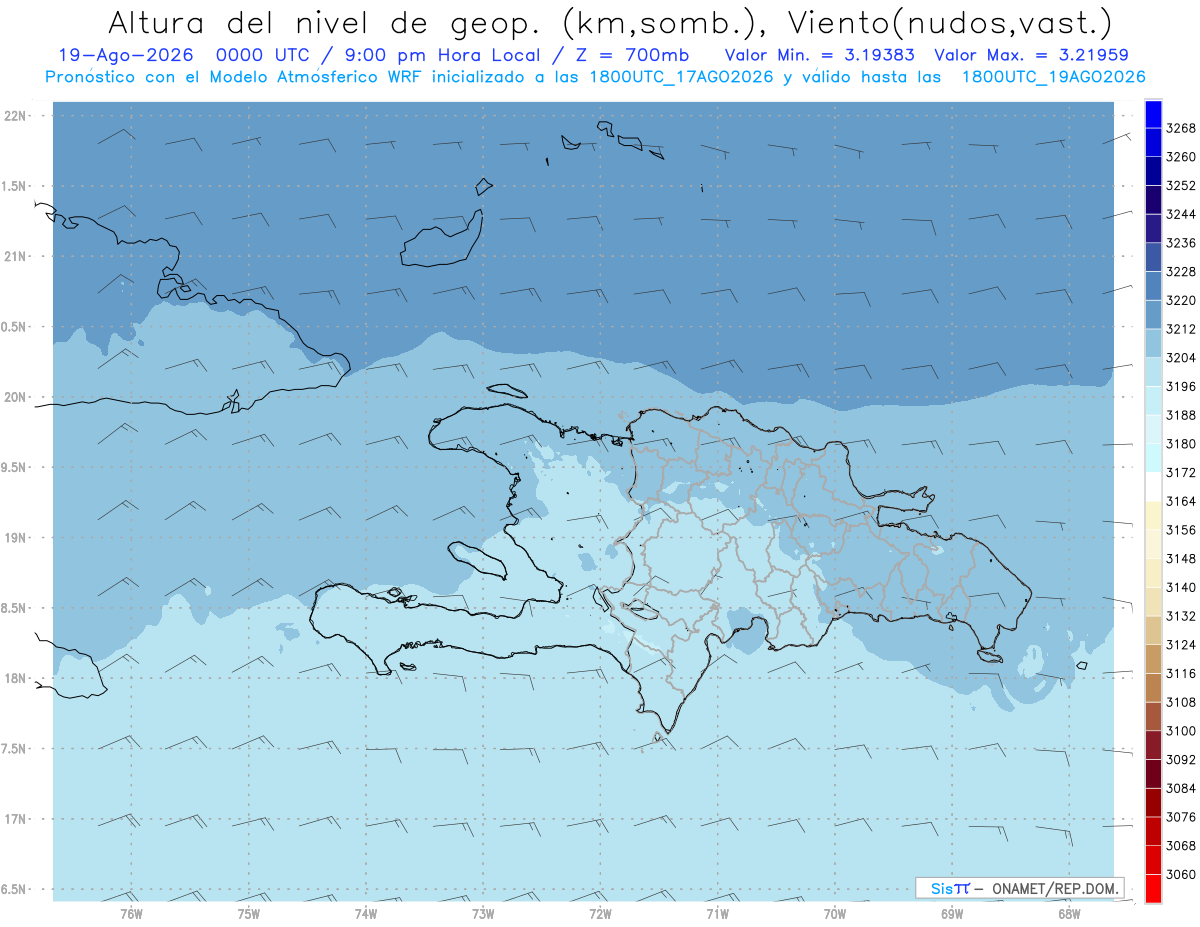The image size is (1200, 927).
Task: Click the '3108' legend value
Action: click(x=1180, y=702)
